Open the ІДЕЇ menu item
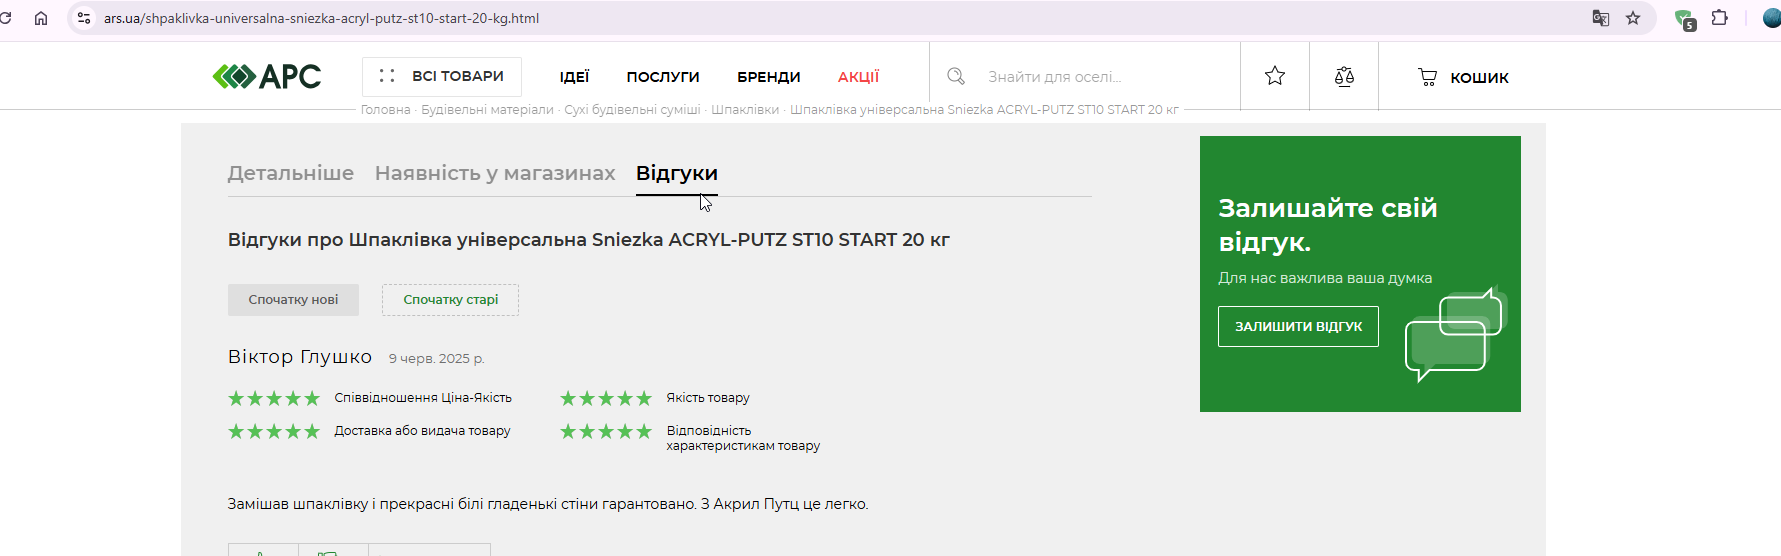This screenshot has height=556, width=1781. point(574,77)
